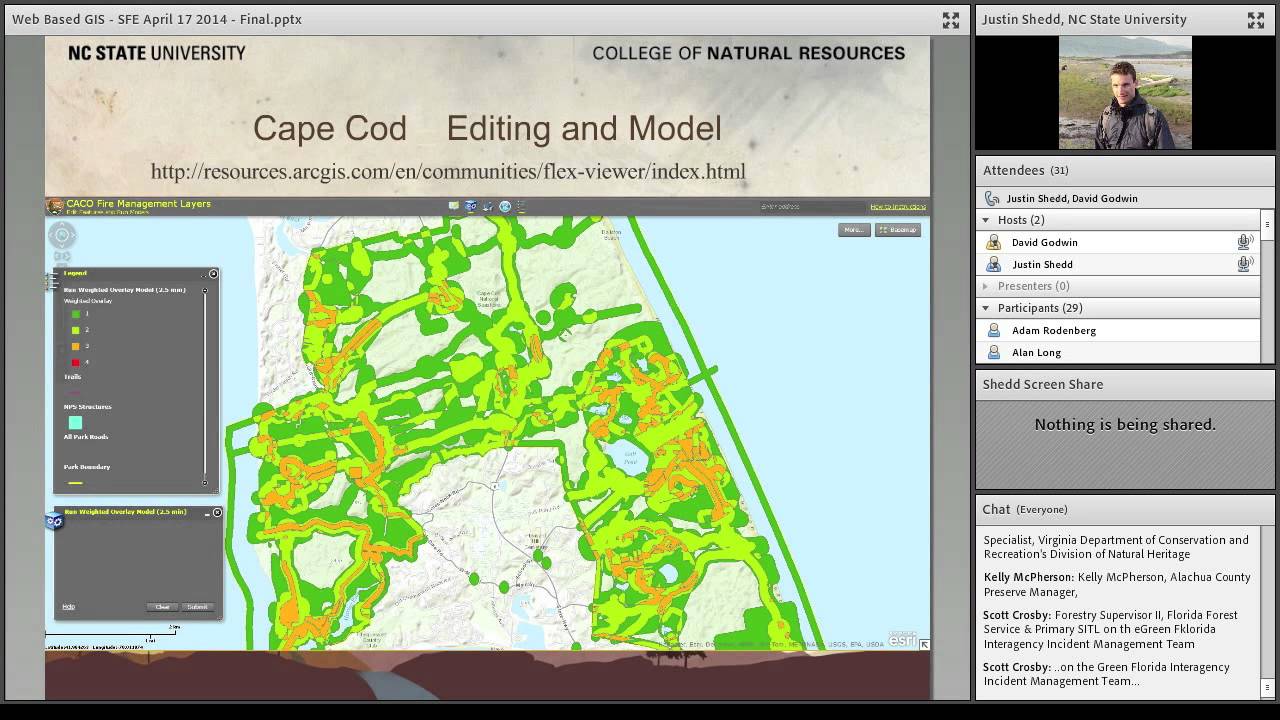The image size is (1280, 720).
Task: Open the globe widget icon in header
Action: (505, 206)
